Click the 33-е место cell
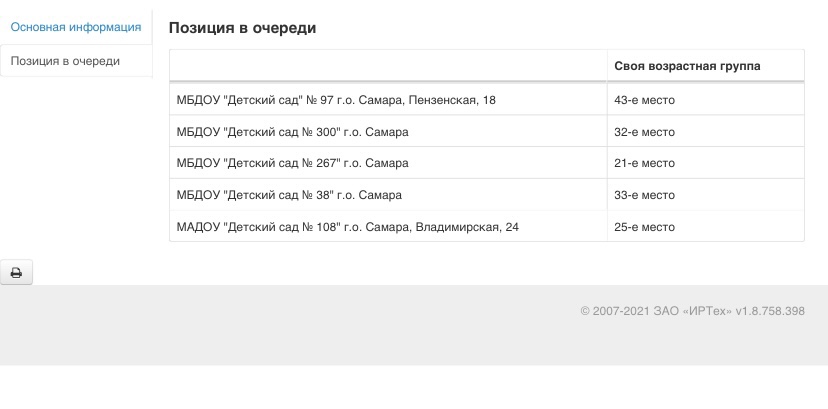The image size is (828, 409). click(x=705, y=195)
